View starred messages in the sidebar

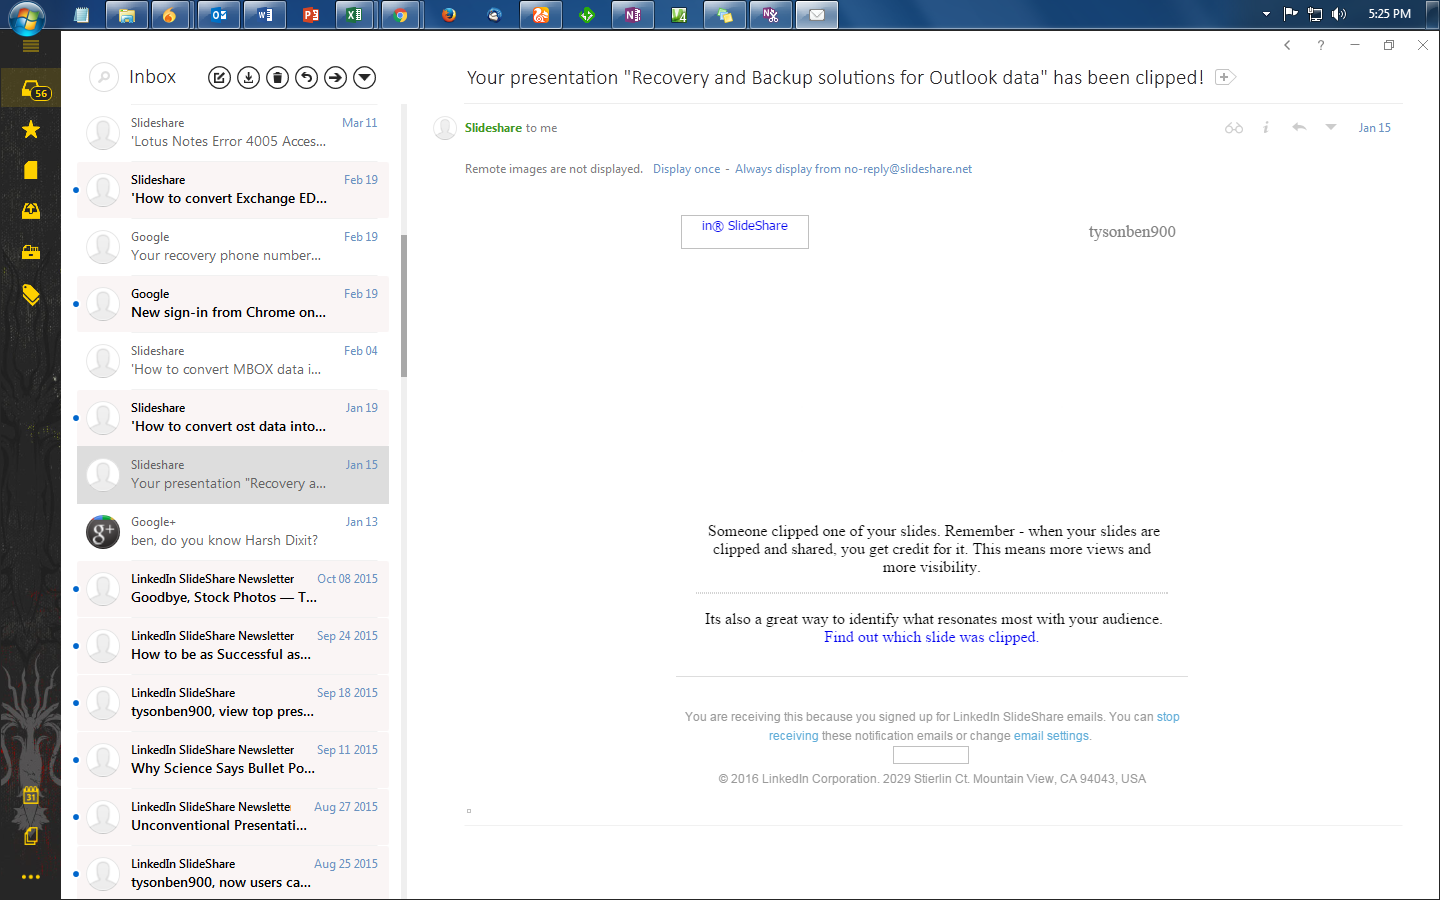30,129
